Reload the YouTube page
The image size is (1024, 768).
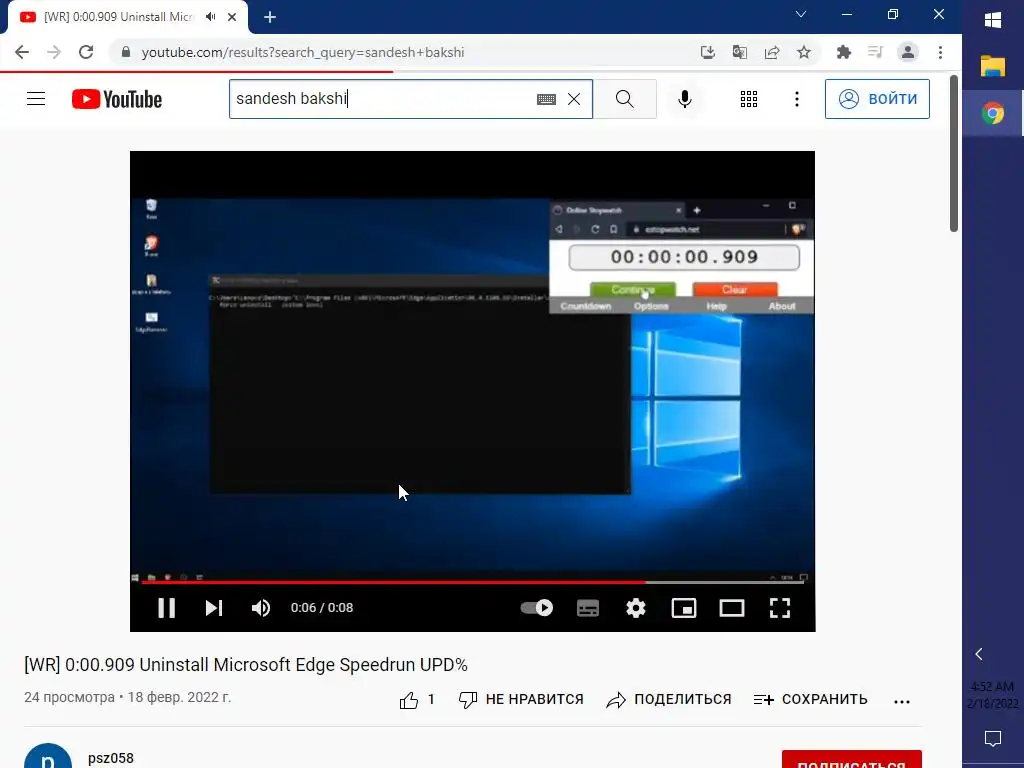coord(86,52)
